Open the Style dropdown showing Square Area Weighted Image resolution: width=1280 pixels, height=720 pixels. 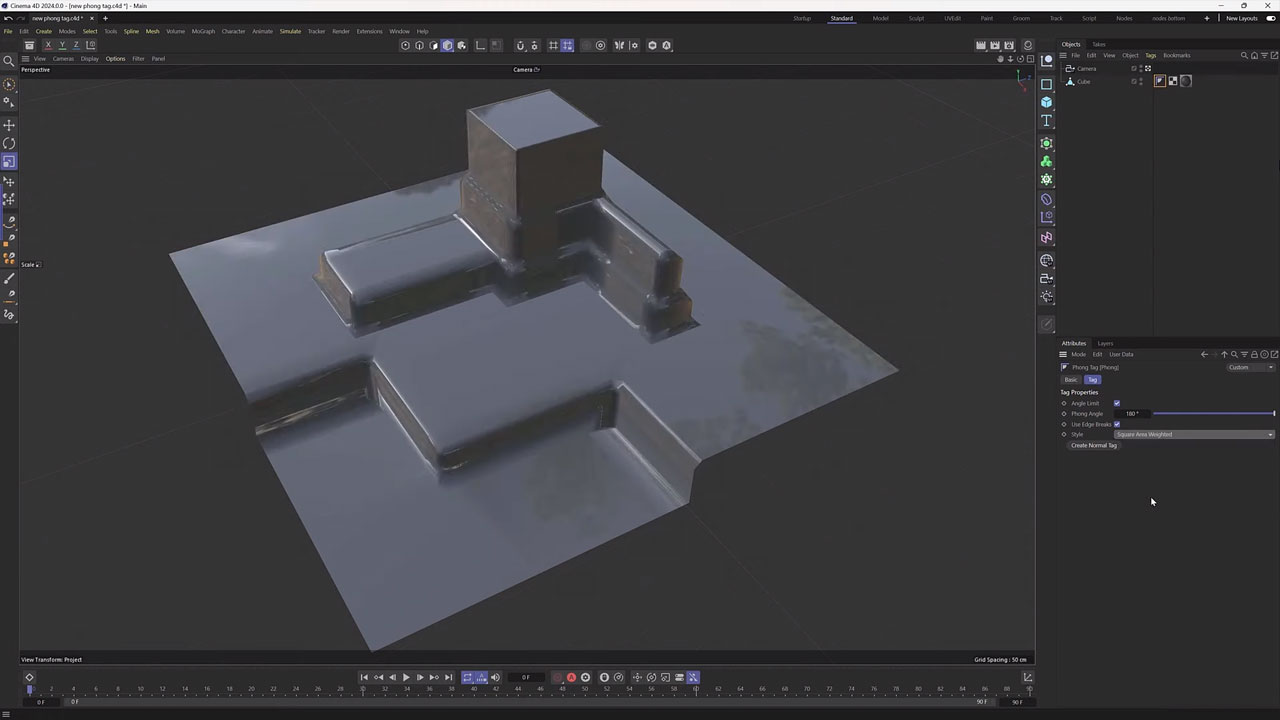point(1190,434)
